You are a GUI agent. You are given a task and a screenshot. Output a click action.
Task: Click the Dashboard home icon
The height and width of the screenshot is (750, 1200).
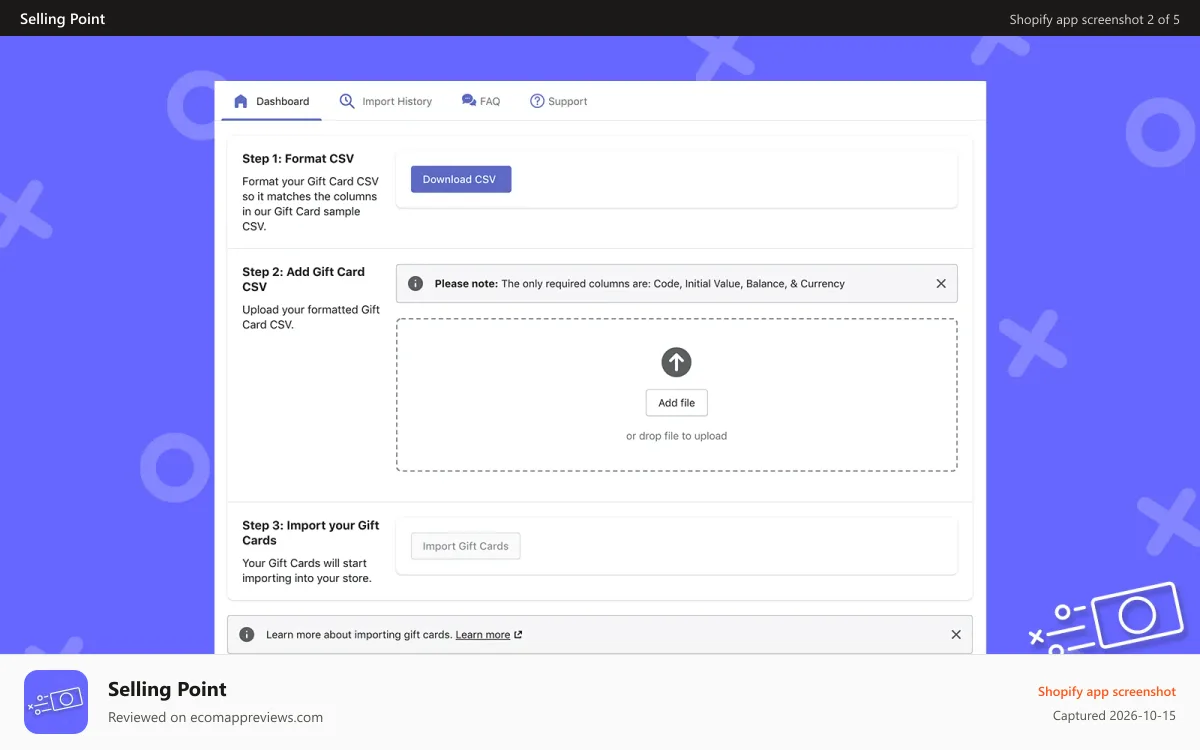coord(240,101)
